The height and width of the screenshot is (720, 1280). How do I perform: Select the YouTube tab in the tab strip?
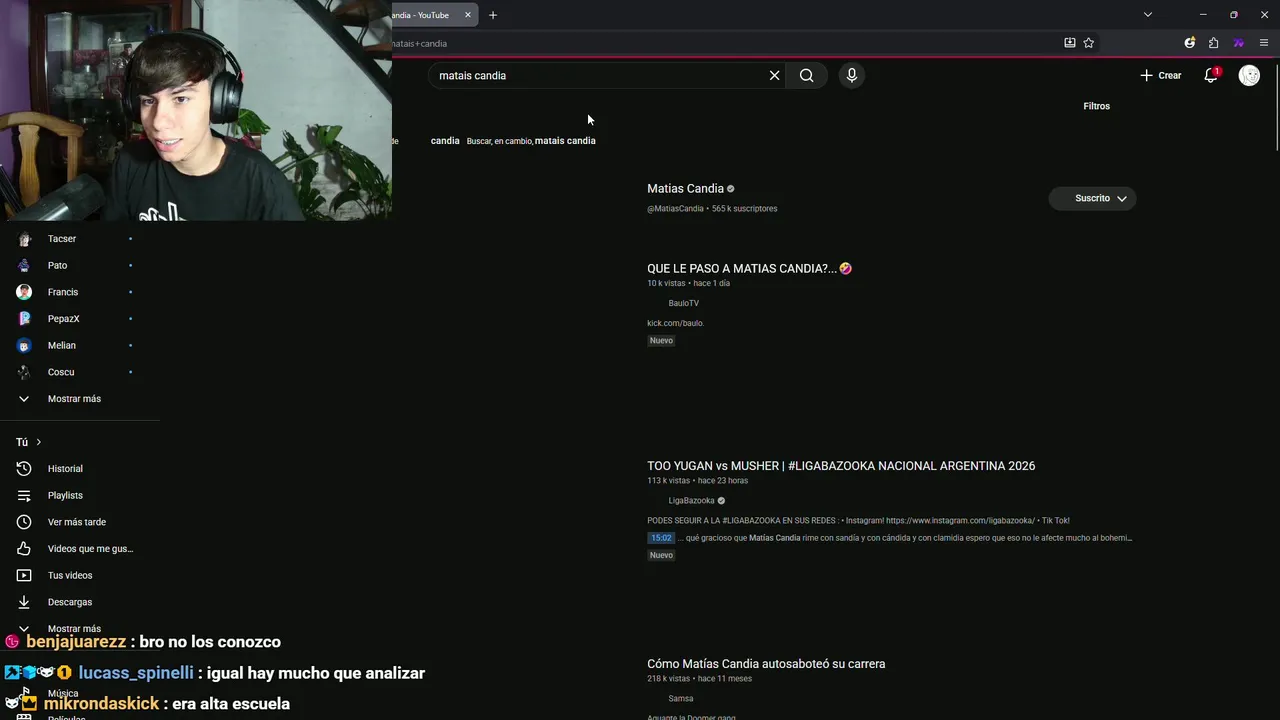coord(425,15)
